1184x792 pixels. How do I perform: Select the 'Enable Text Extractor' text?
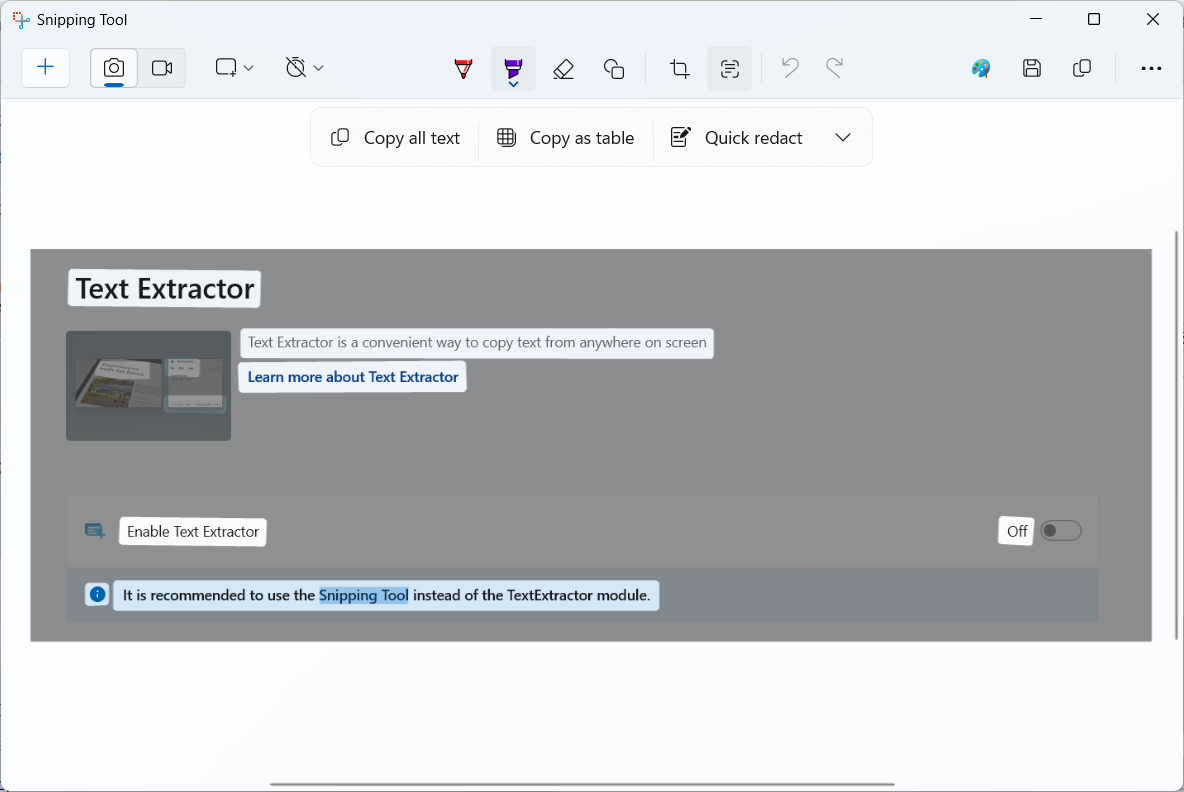click(x=193, y=532)
